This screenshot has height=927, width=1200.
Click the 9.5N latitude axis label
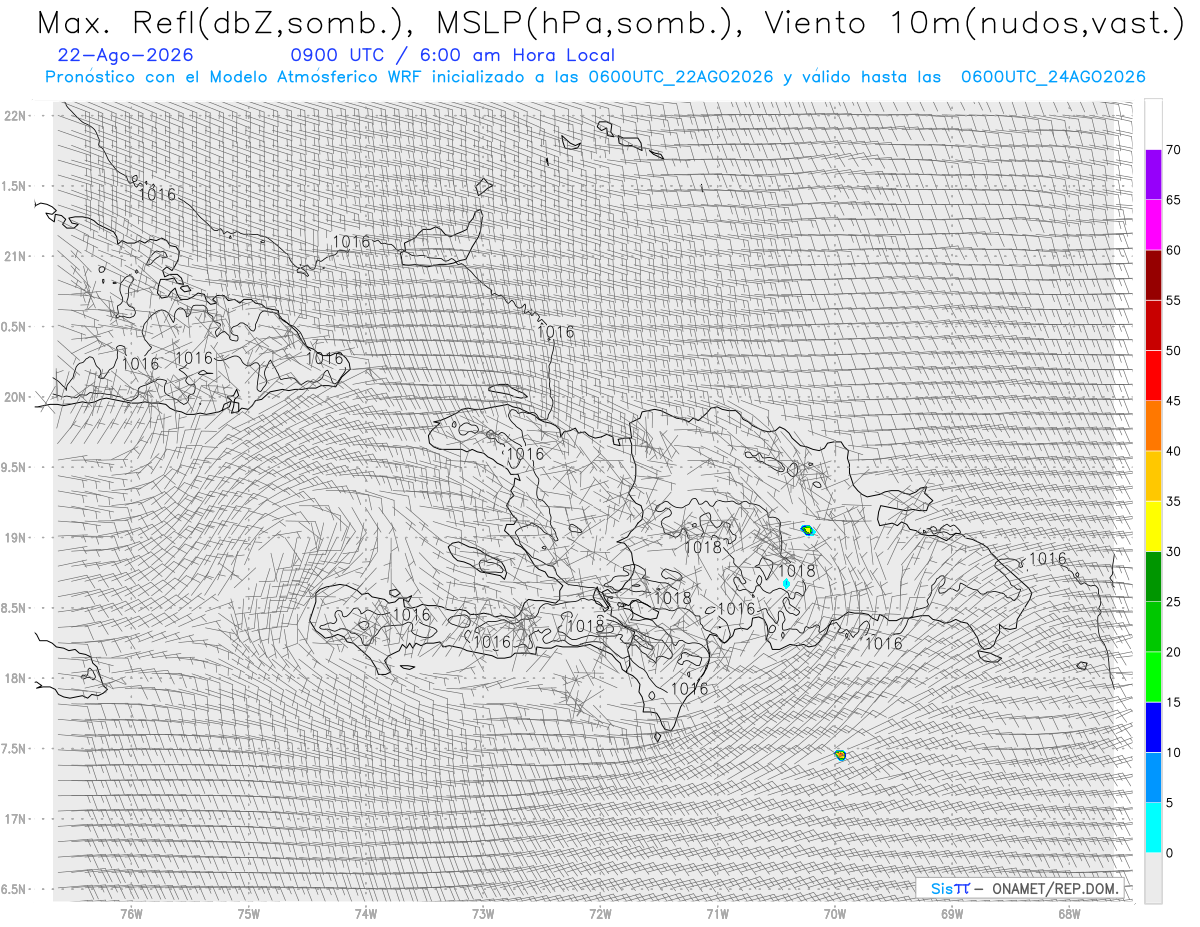(x=15, y=467)
